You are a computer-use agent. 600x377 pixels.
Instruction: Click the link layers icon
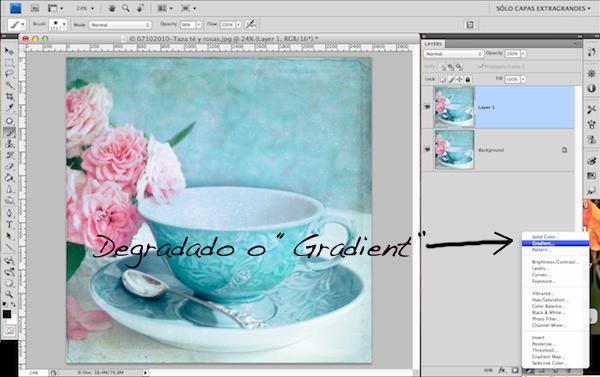488,370
